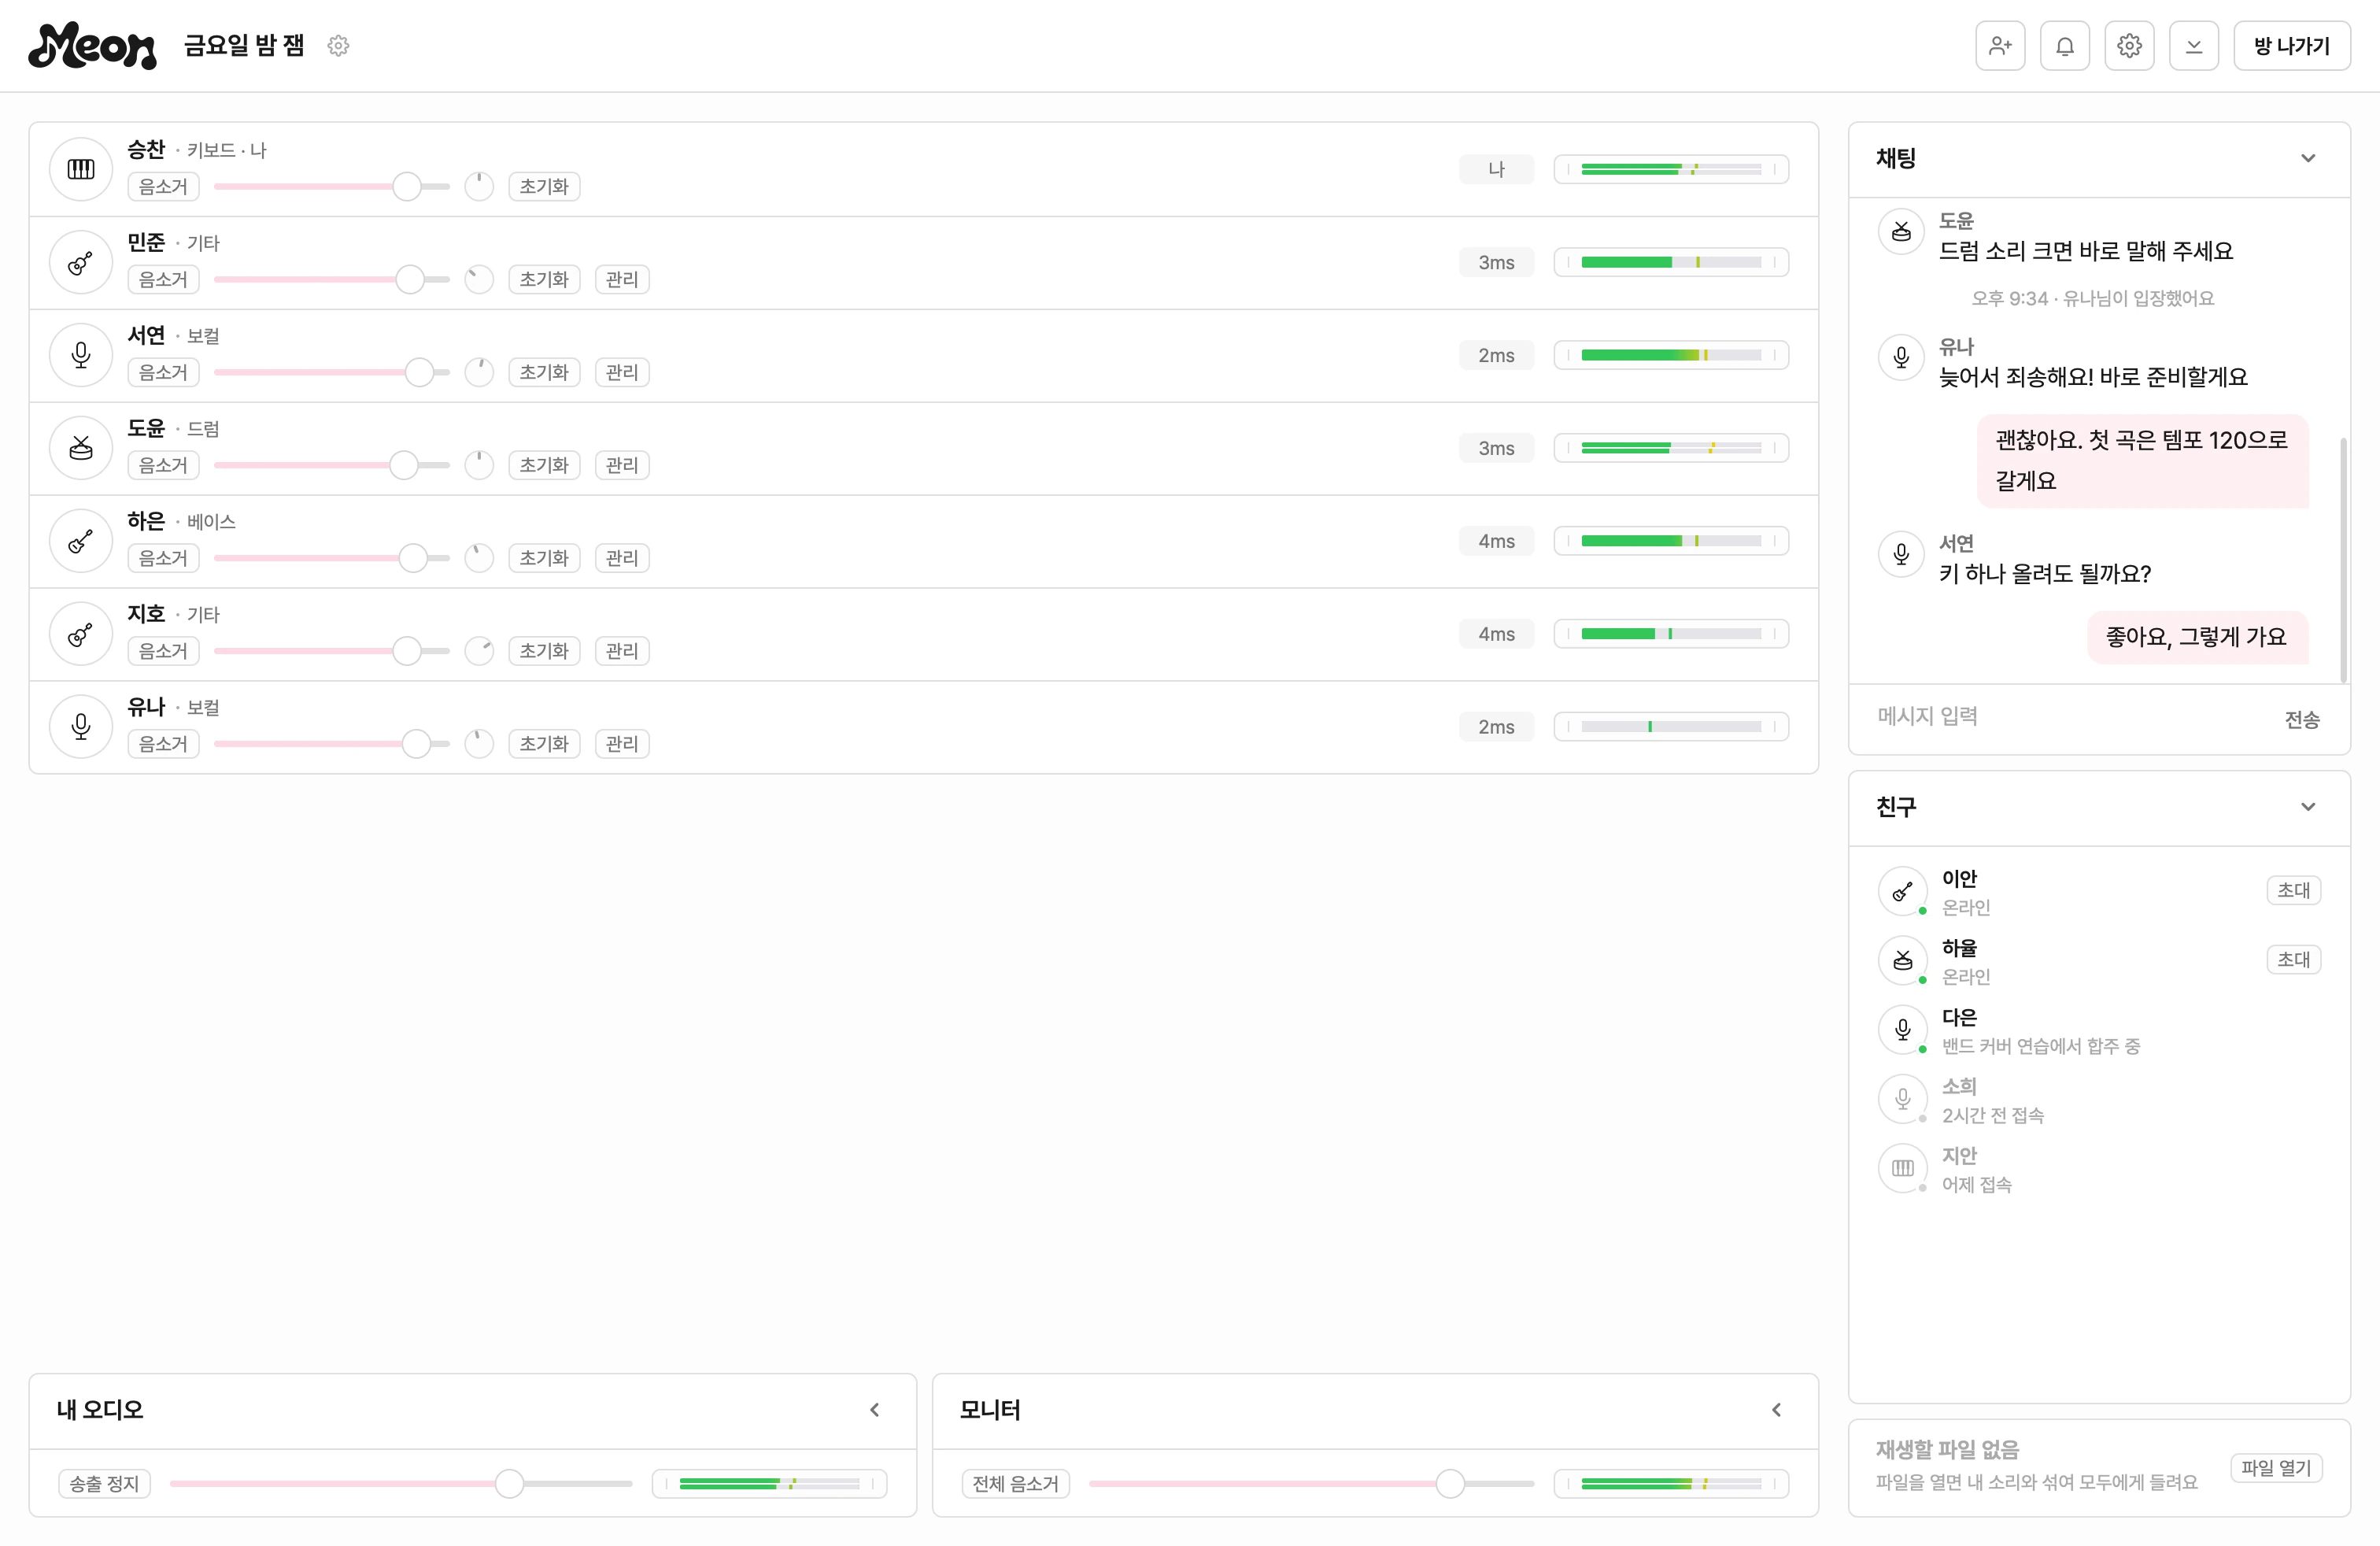Click the 메시지 입력 chat field

pyautogui.click(x=2070, y=717)
